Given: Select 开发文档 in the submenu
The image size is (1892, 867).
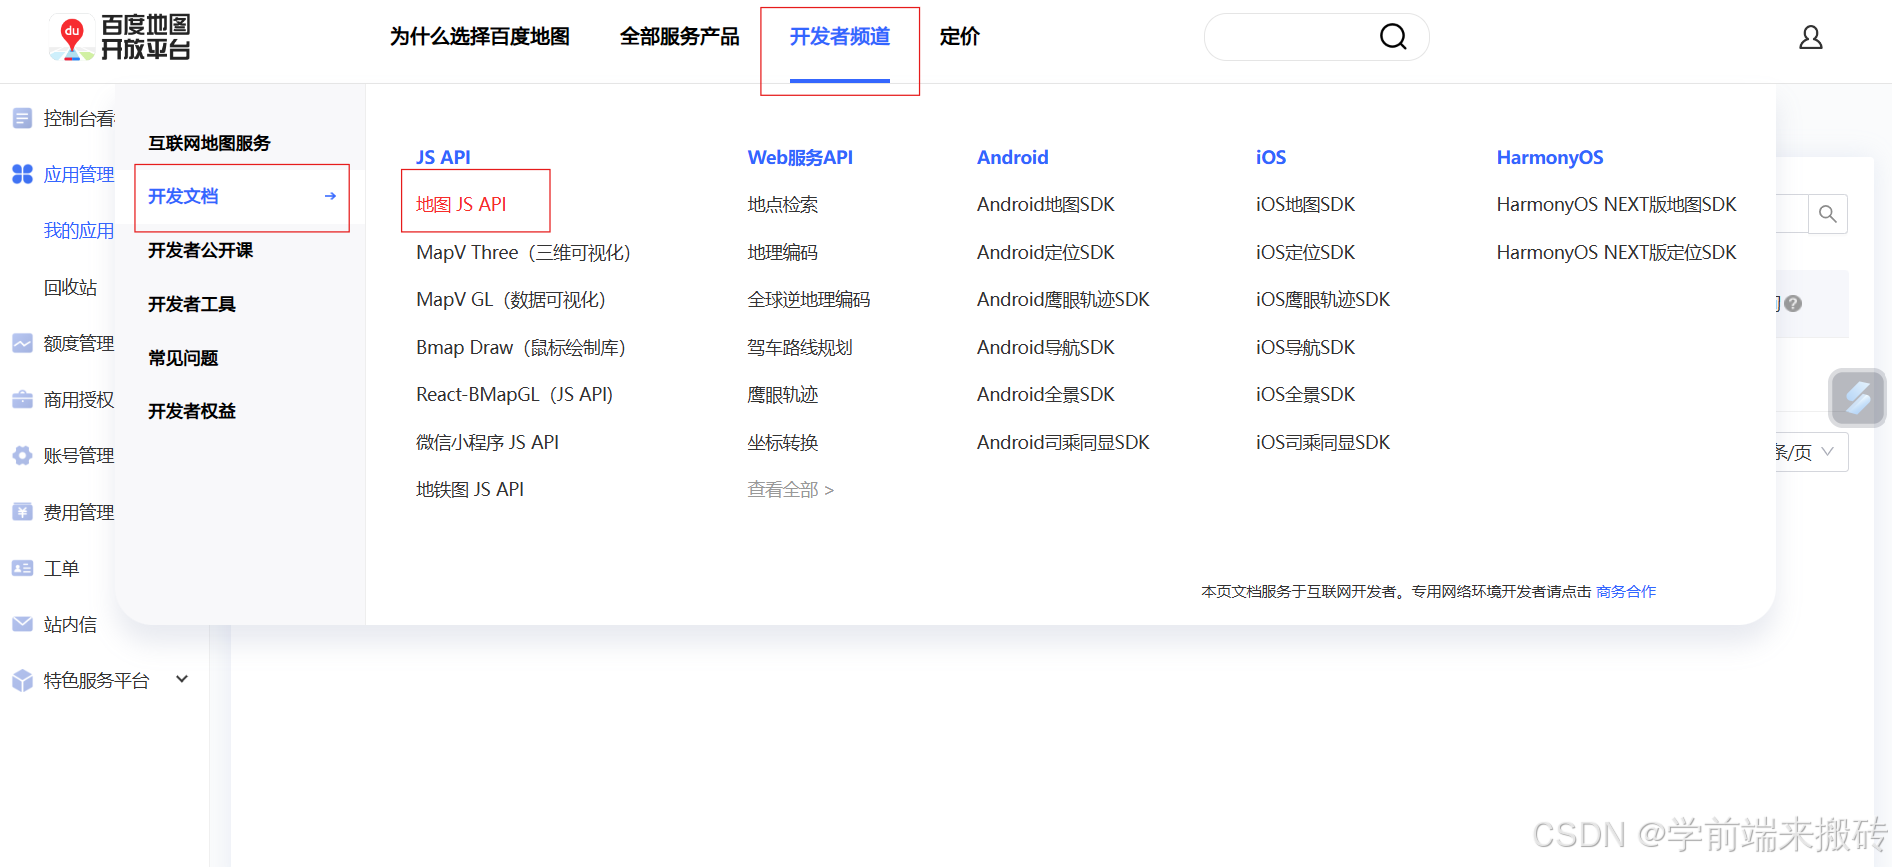Looking at the screenshot, I should point(183,196).
